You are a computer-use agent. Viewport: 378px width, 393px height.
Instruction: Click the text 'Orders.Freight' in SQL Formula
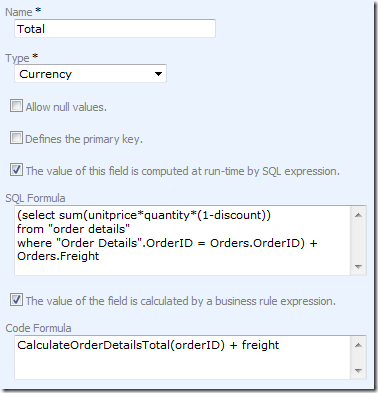click(58, 256)
